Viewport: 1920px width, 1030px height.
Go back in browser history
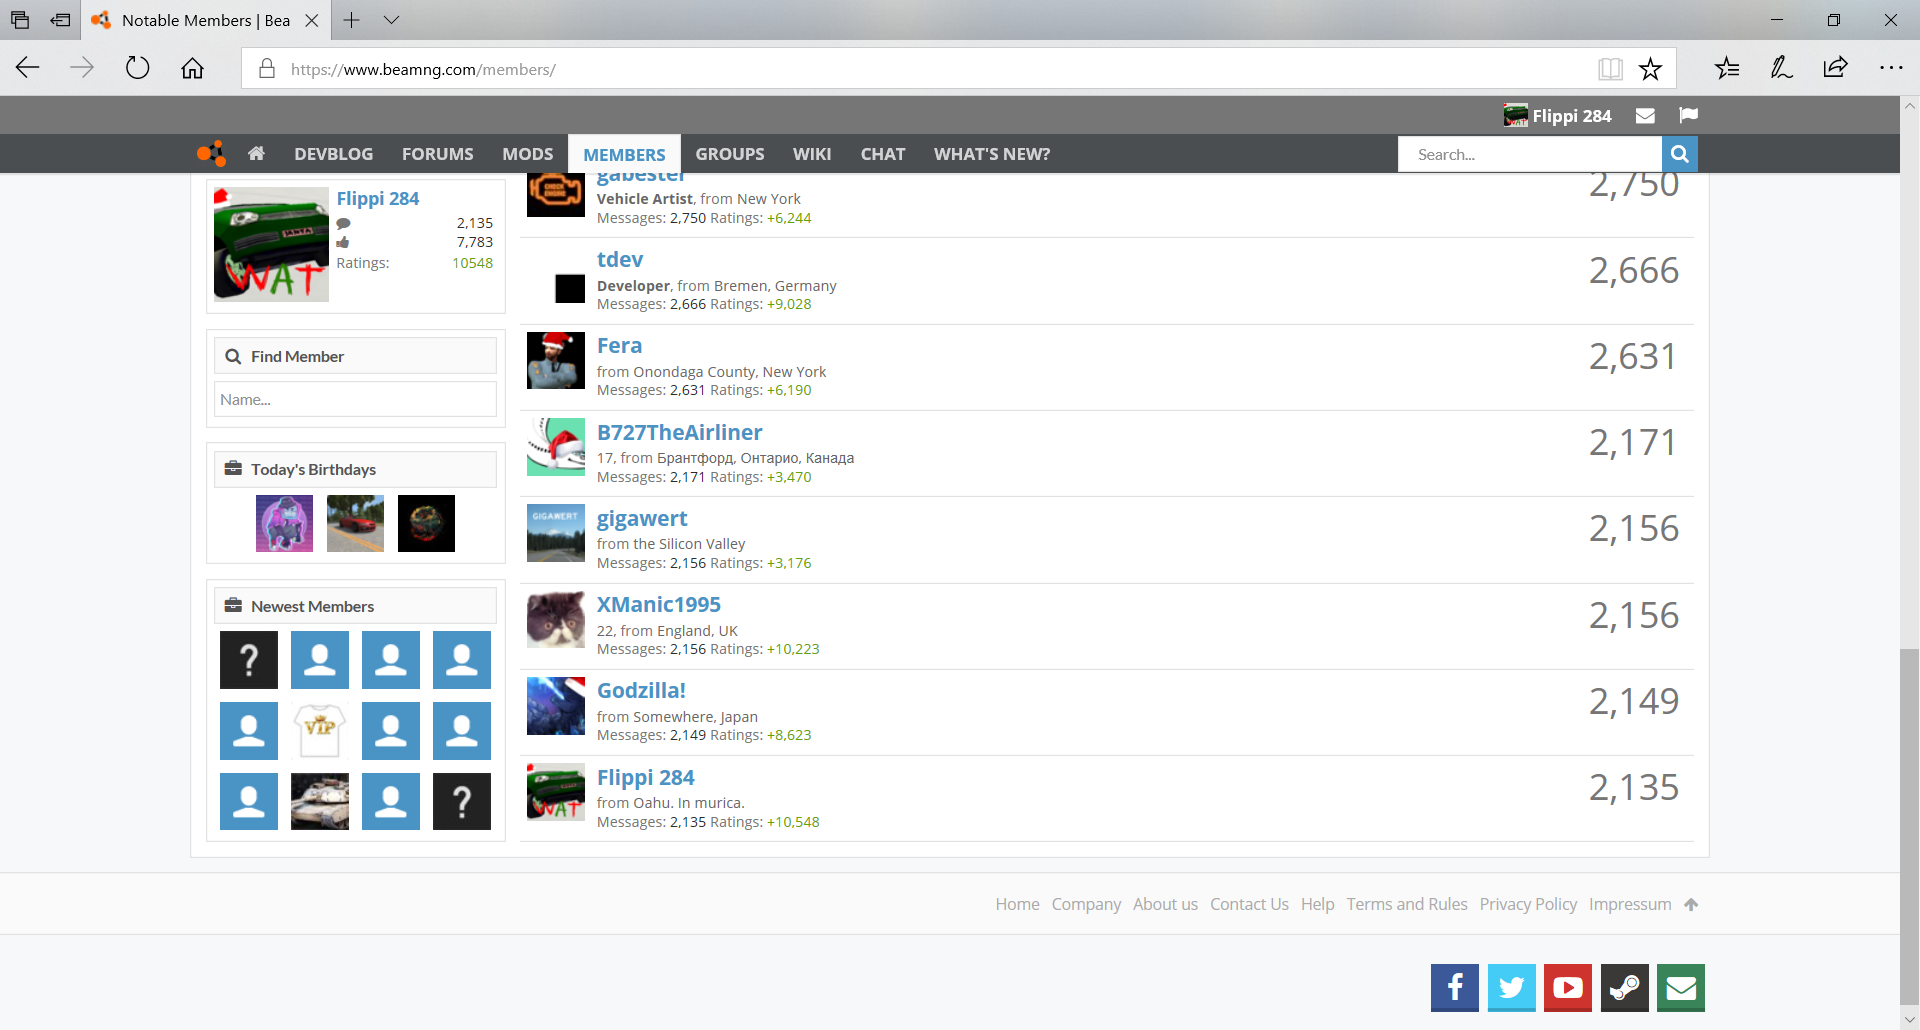[x=28, y=68]
